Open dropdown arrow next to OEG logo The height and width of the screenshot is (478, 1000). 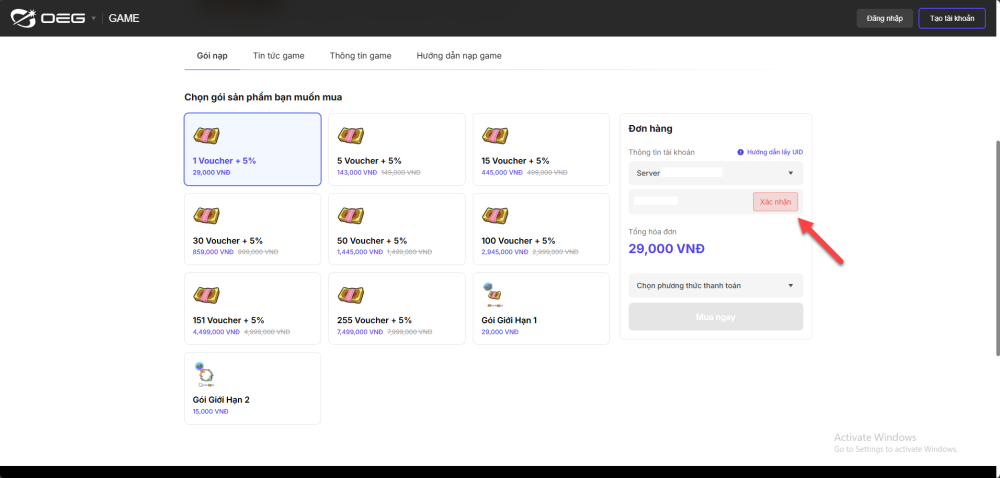[94, 18]
